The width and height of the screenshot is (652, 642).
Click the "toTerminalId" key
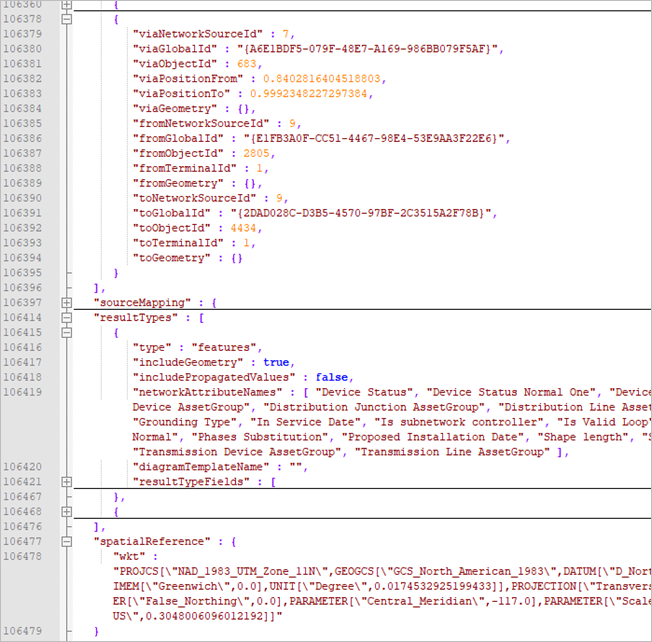pyautogui.click(x=178, y=243)
